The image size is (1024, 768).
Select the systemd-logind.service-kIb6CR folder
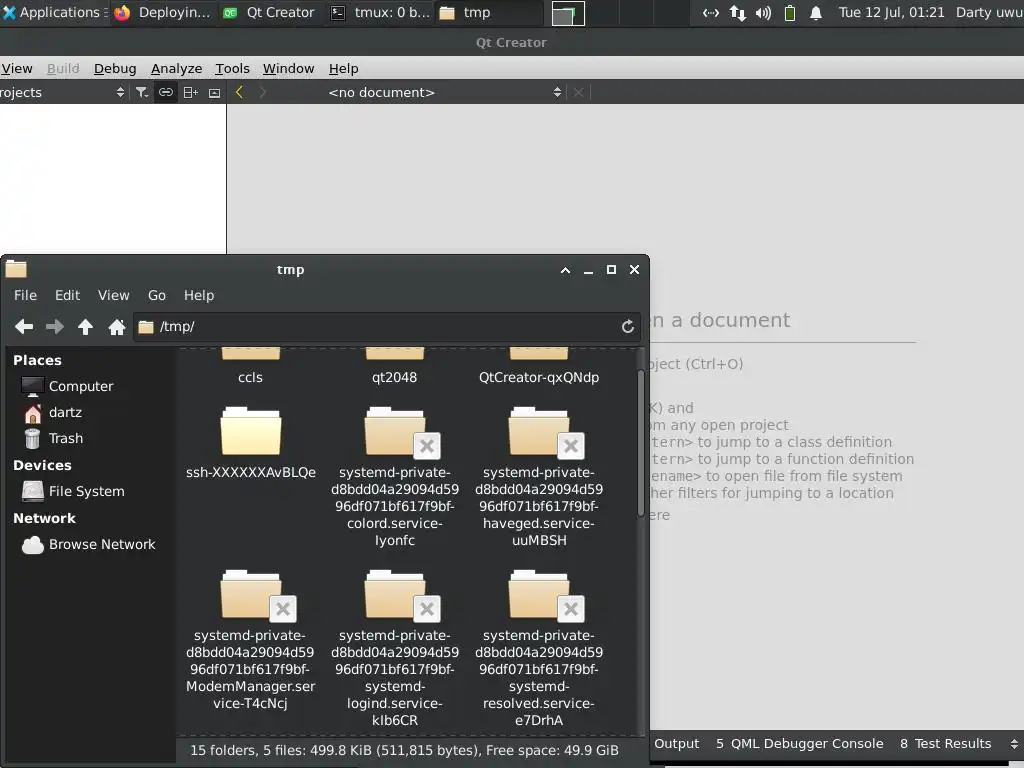tap(394, 649)
